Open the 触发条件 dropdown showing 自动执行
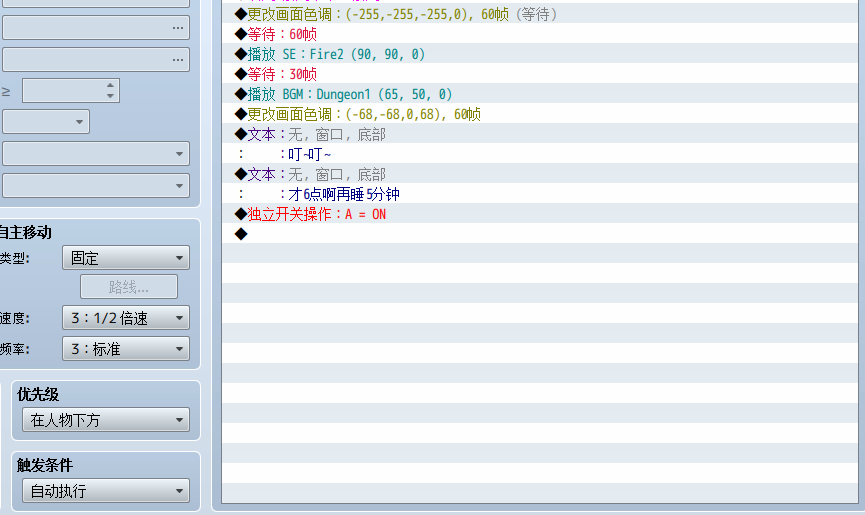Viewport: 865px width, 515px height. pos(106,491)
